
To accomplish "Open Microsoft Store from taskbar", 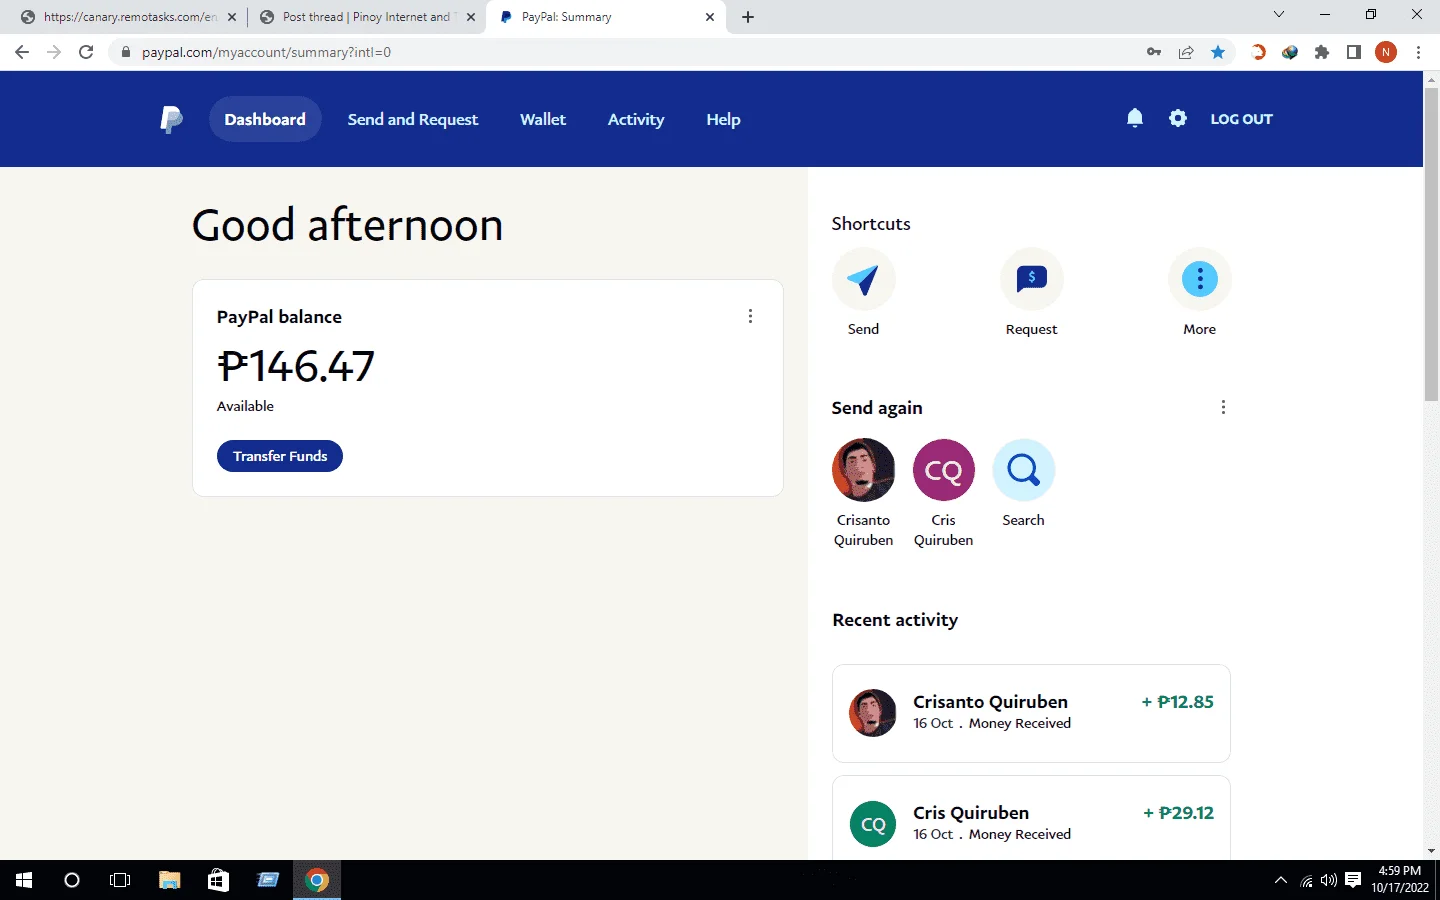I will click(218, 880).
